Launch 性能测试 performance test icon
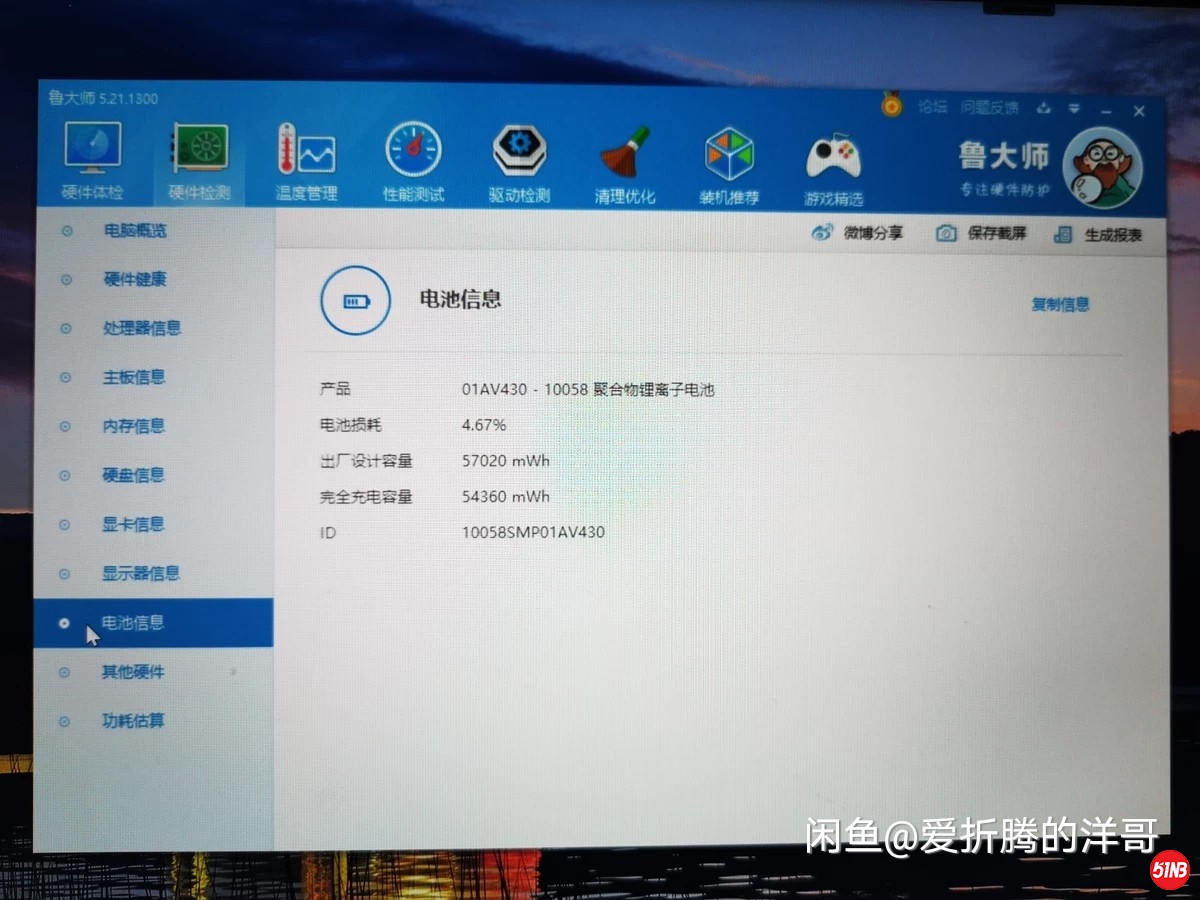Screen dimensions: 1200x900 click(x=413, y=162)
